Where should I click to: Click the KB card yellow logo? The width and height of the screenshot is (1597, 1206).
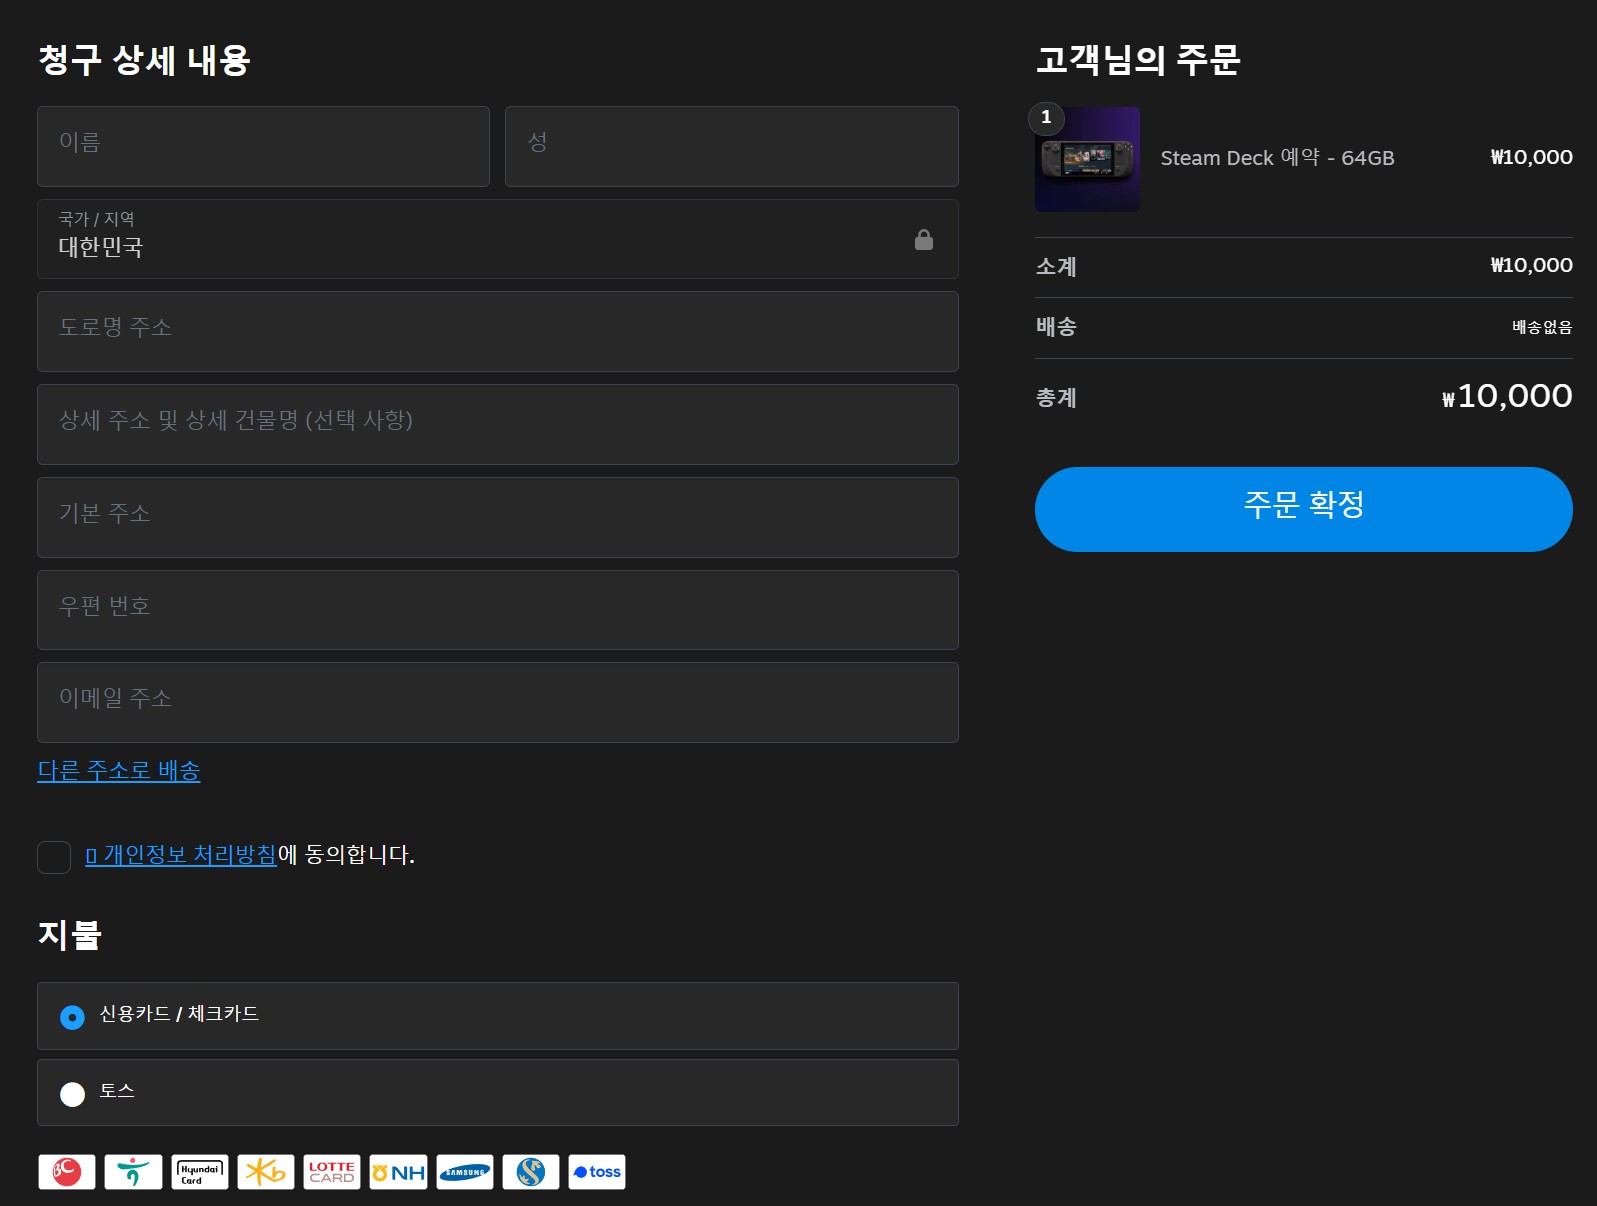coord(266,1172)
